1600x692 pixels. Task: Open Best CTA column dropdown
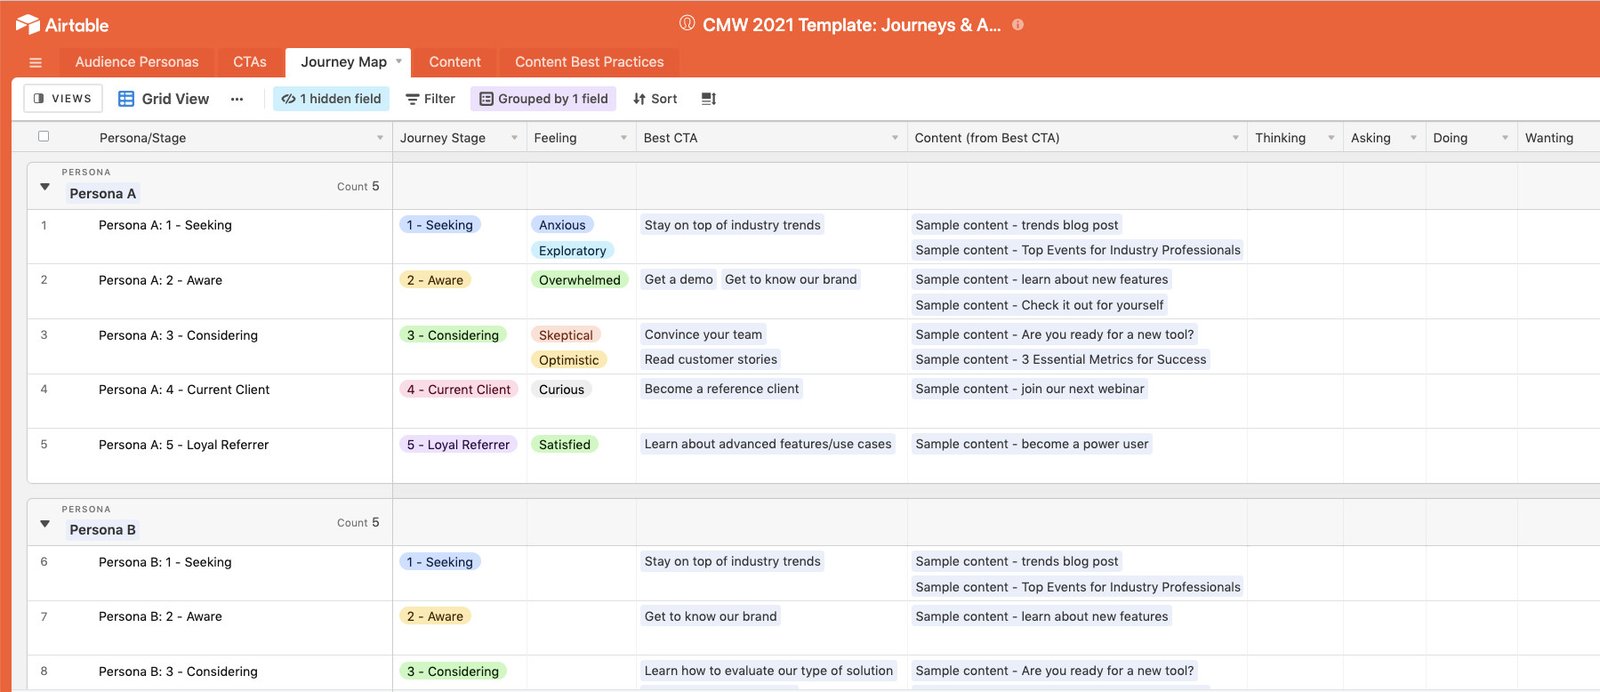(x=895, y=138)
